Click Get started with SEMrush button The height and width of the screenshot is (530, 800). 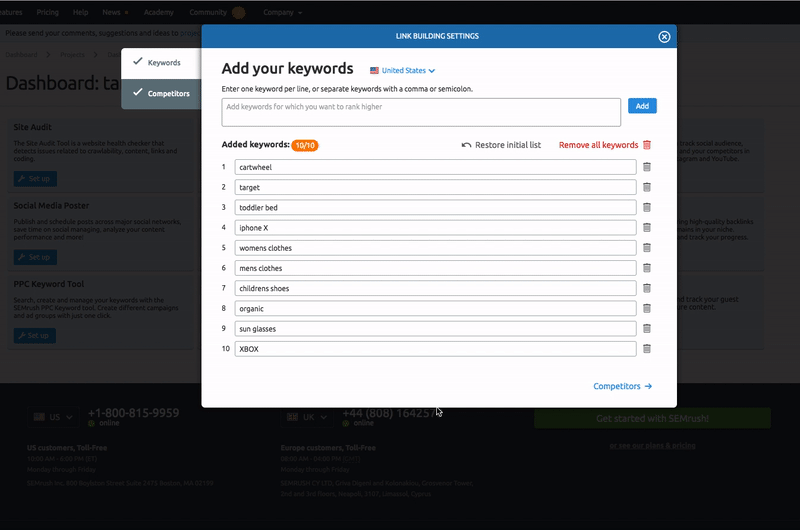(652, 418)
